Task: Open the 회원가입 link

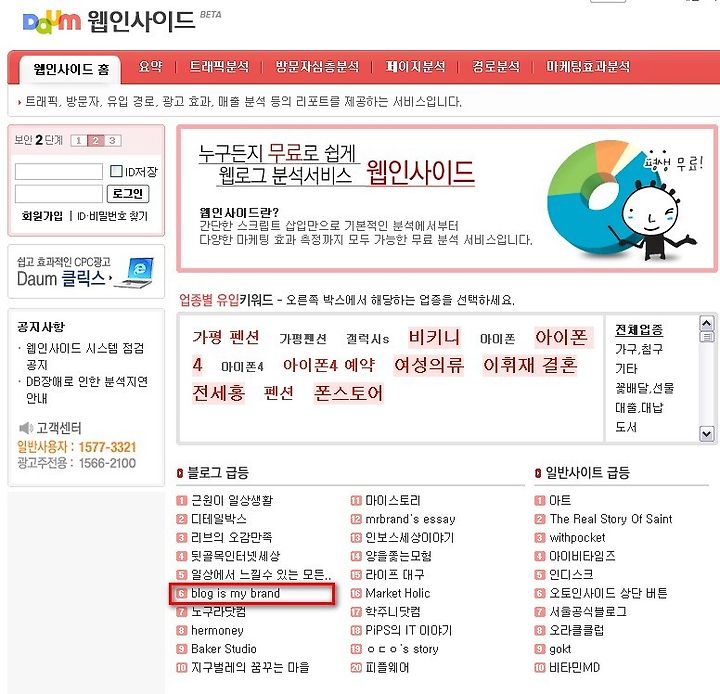Action: [42, 216]
